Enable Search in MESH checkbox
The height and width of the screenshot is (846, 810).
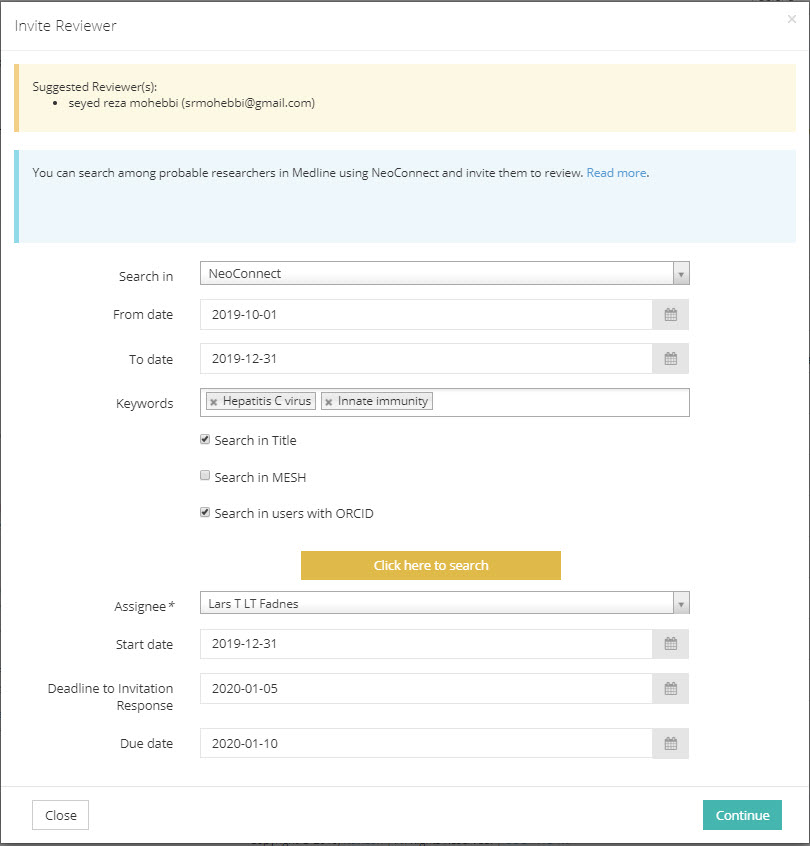click(x=205, y=475)
